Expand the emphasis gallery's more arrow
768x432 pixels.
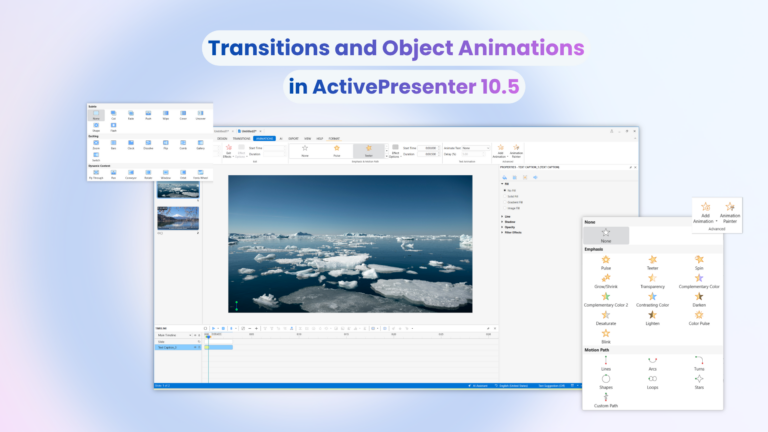tap(387, 156)
